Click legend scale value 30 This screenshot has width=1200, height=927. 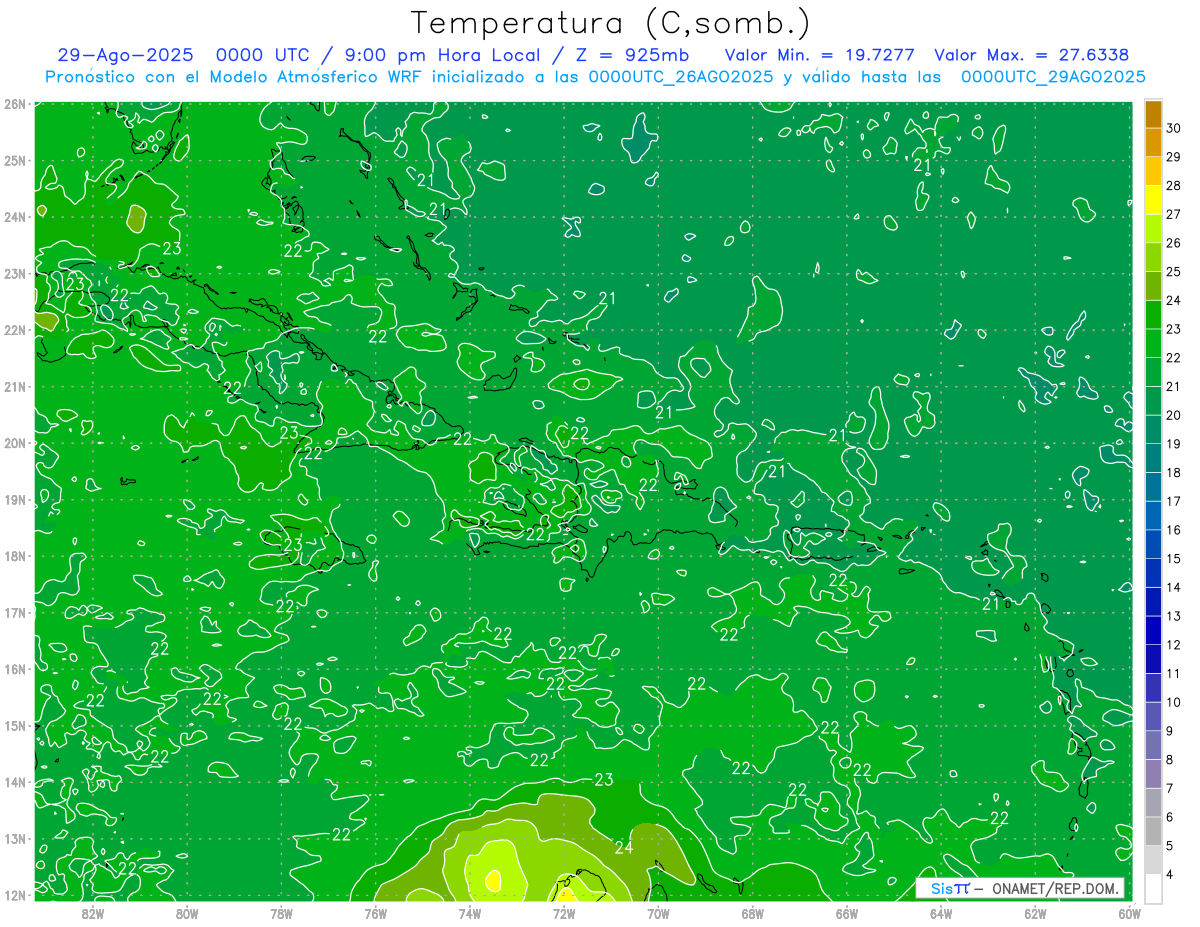click(x=1173, y=128)
